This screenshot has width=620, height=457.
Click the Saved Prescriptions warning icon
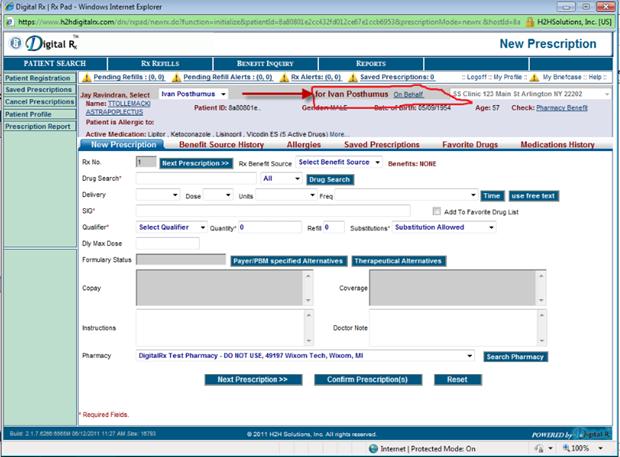click(x=353, y=77)
